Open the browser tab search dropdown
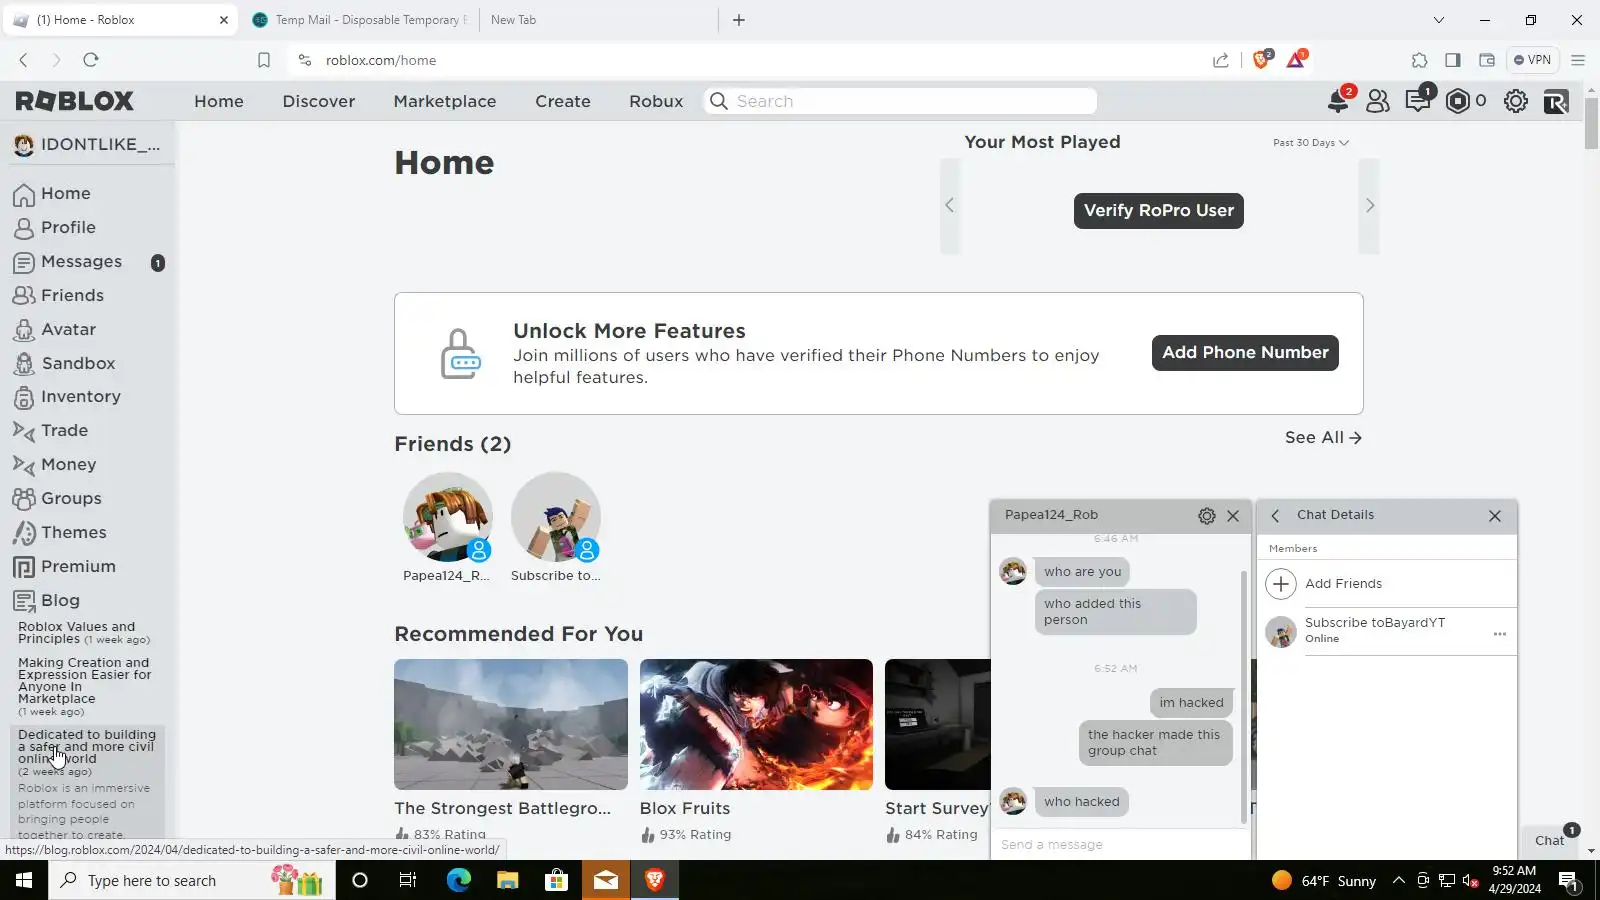Image resolution: width=1600 pixels, height=900 pixels. pos(1439,20)
